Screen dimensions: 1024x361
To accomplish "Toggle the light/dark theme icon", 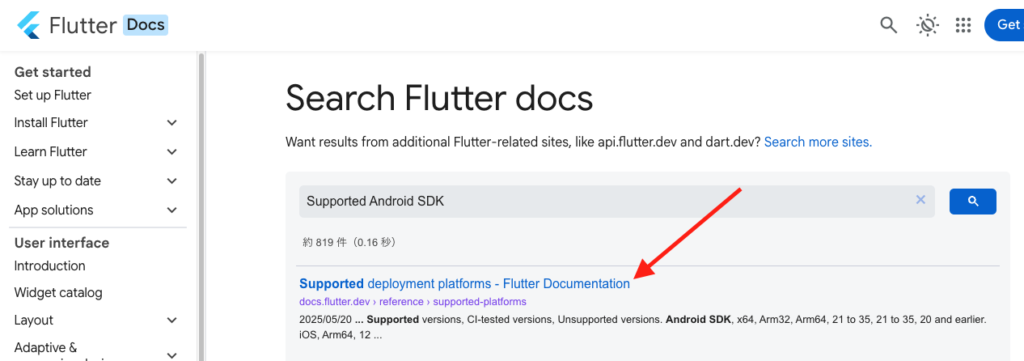I will 927,25.
